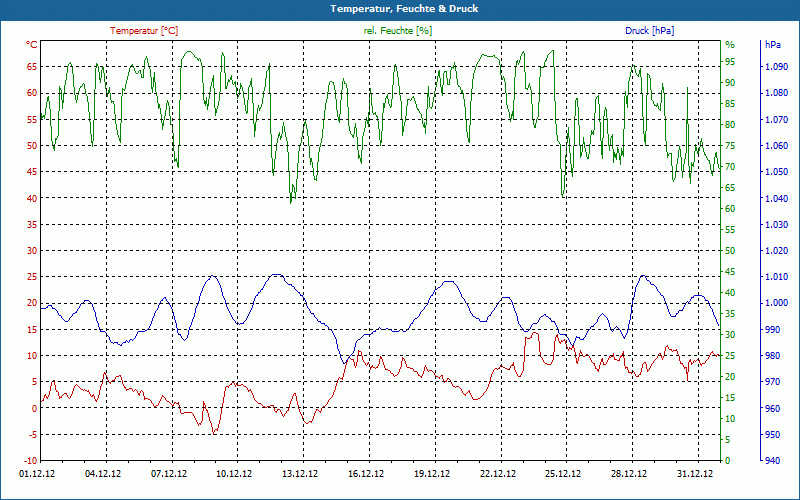This screenshot has height=500, width=800.
Task: Click the '-5' temperature axis value
Action: pos(32,435)
